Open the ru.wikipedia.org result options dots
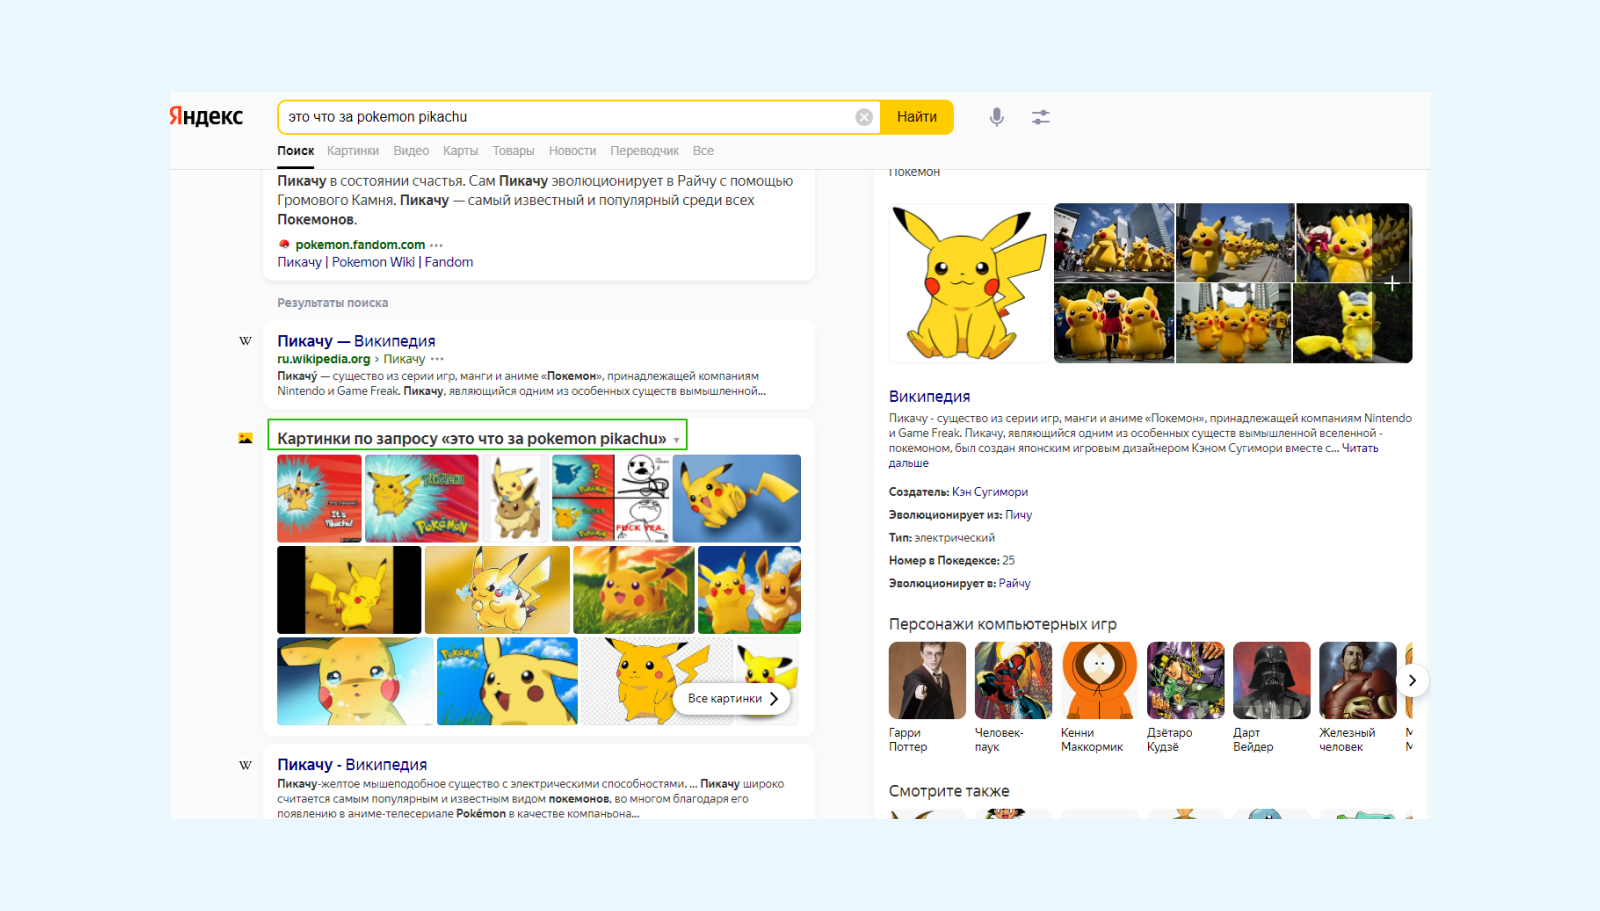Viewport: 1600px width, 911px height. click(x=437, y=359)
